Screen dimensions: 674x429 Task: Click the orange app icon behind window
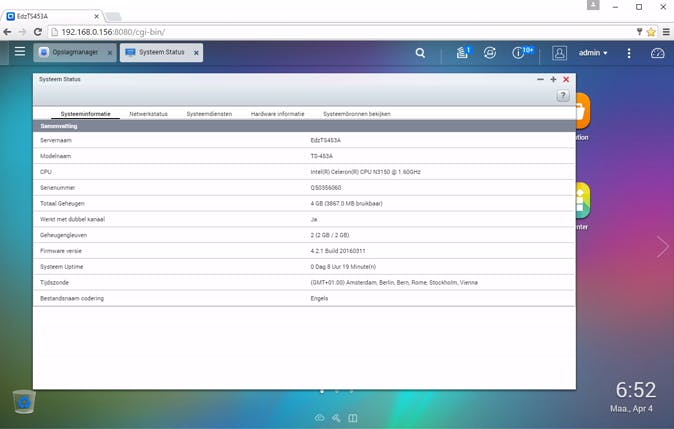582,111
